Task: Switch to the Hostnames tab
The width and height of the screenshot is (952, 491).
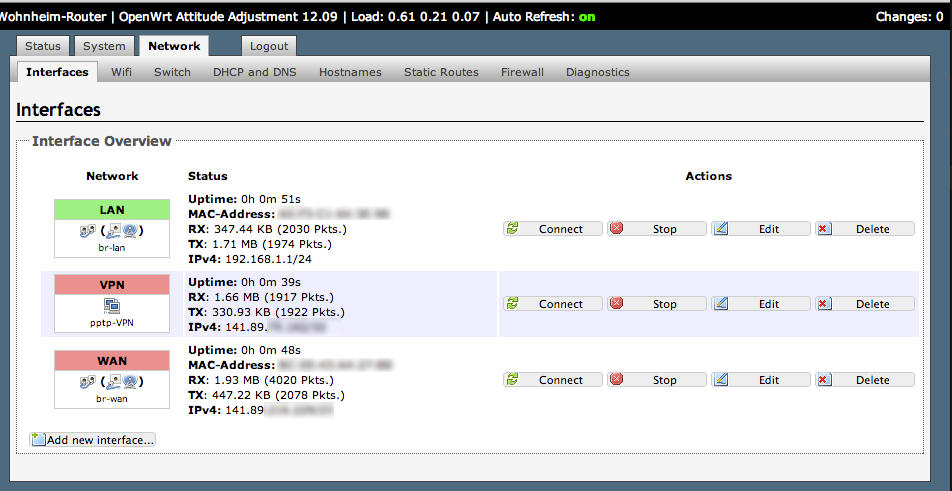Action: (350, 72)
